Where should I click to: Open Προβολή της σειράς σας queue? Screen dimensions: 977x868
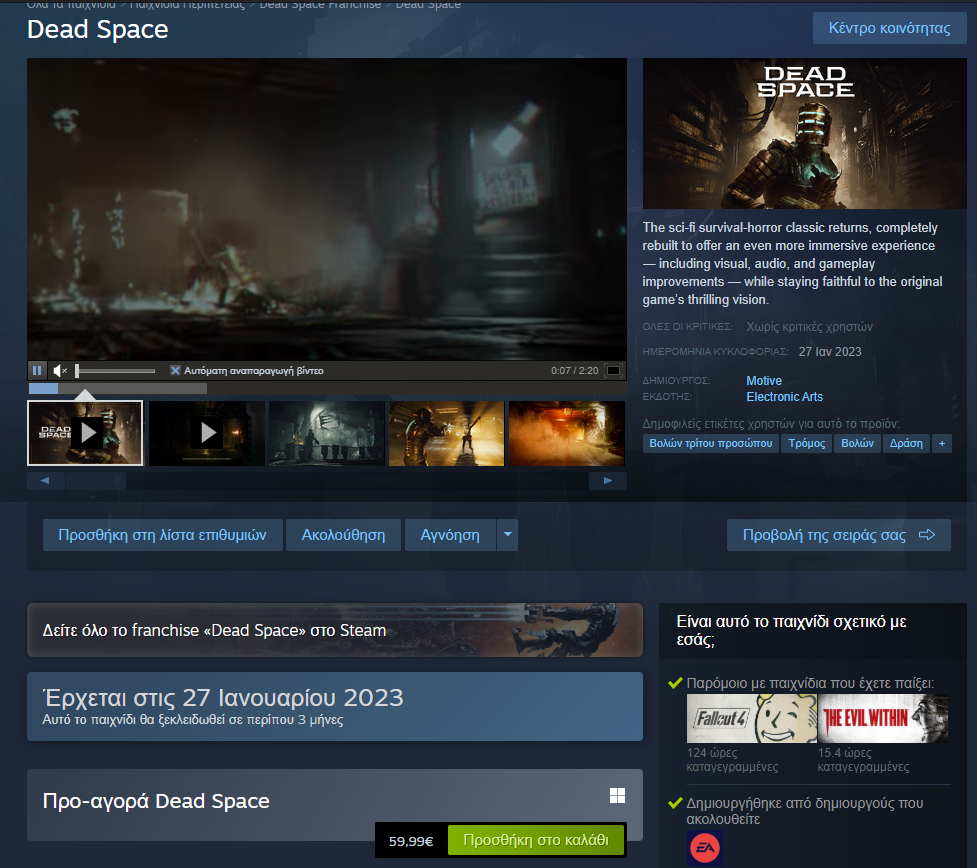pos(839,535)
